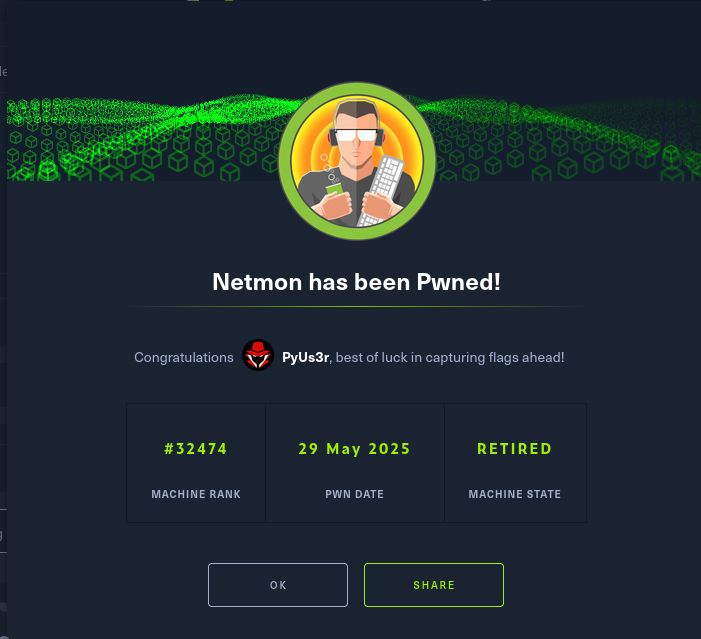Click the Congratulations text
The height and width of the screenshot is (639, 701).
coord(184,357)
